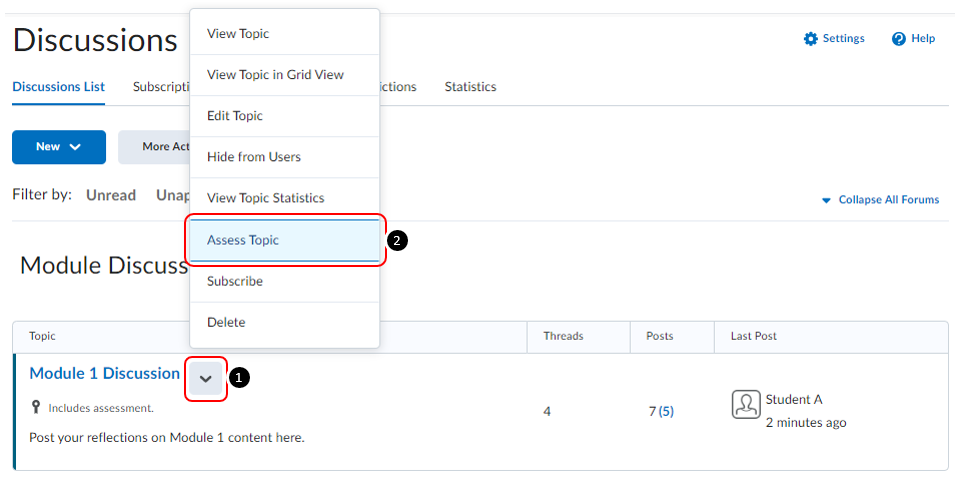Screen dimensions: 960x481
Task: Click the unread posts count (5)
Action: (666, 411)
